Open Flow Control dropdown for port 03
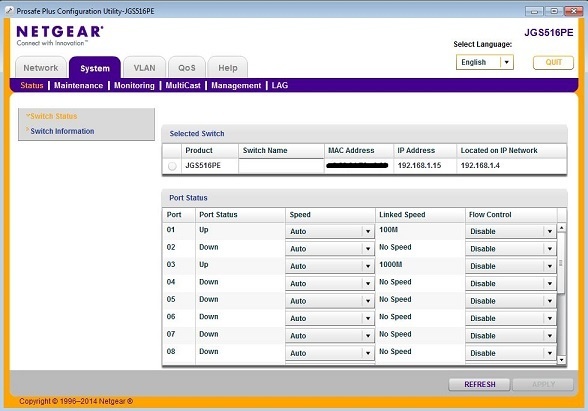Screen dimensions: 588x411 point(511,266)
